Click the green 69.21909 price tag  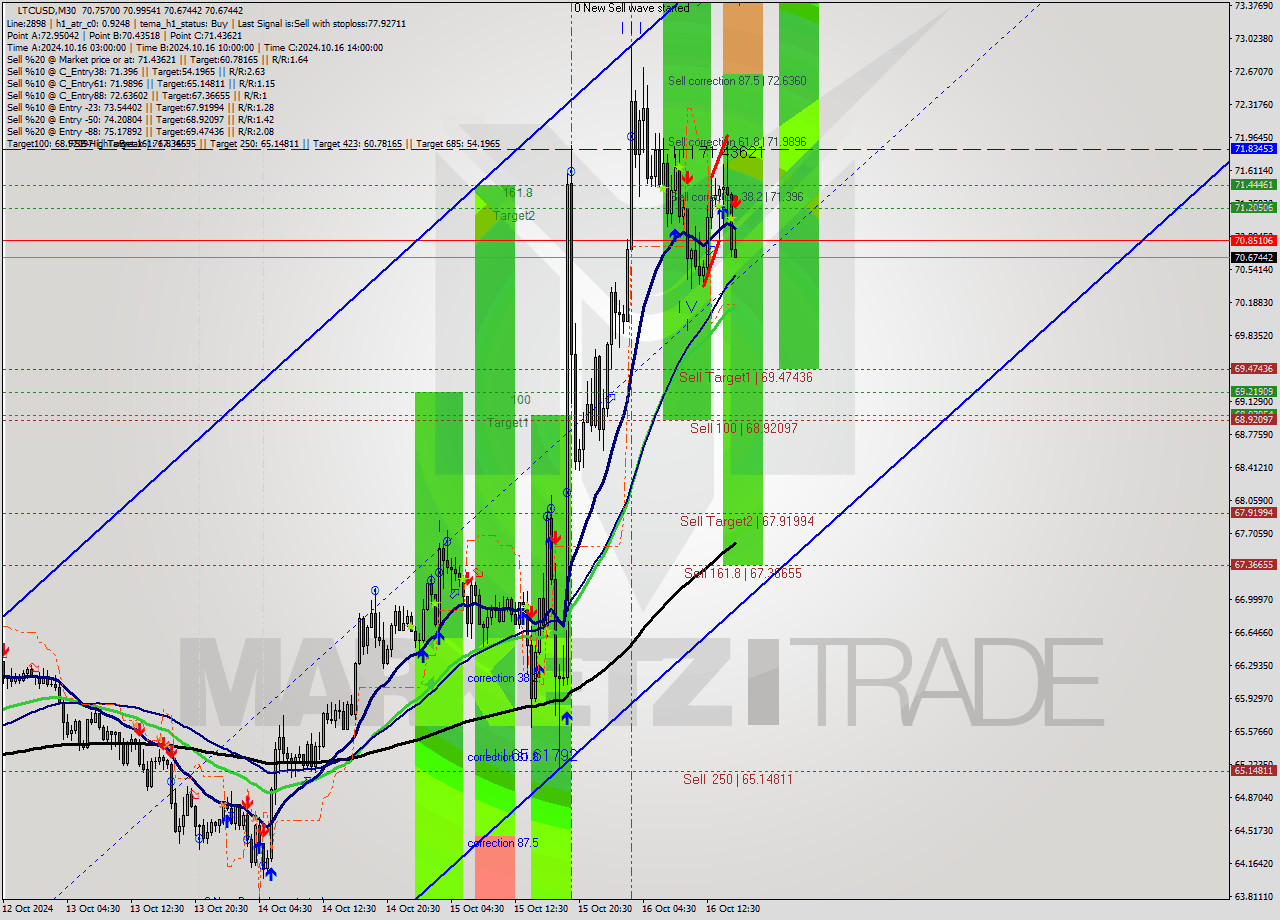click(1253, 392)
